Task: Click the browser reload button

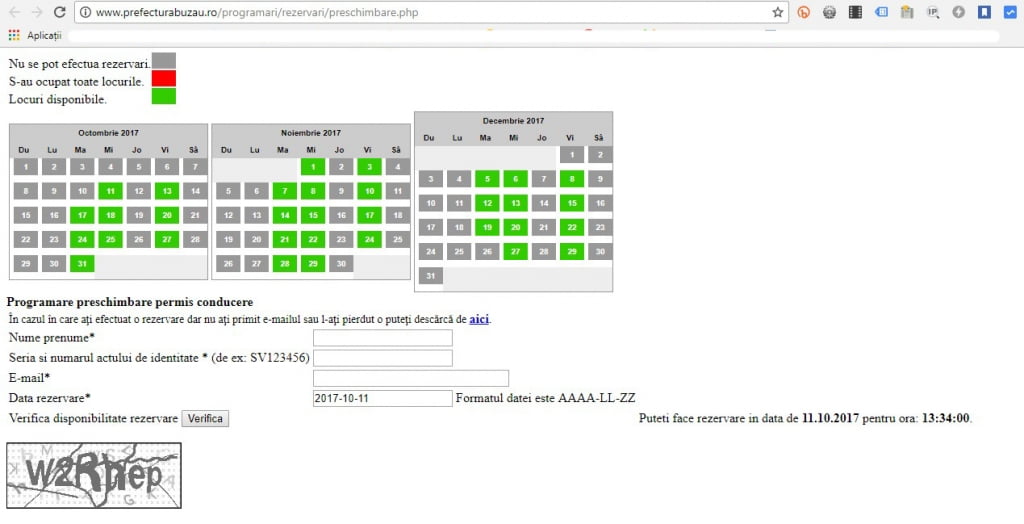Action: [60, 12]
